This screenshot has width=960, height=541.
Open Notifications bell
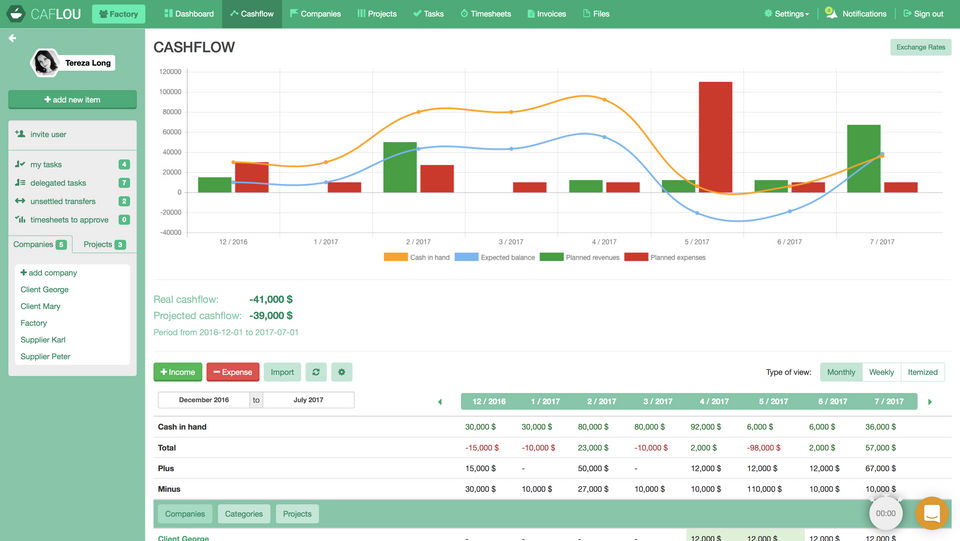[x=856, y=13]
